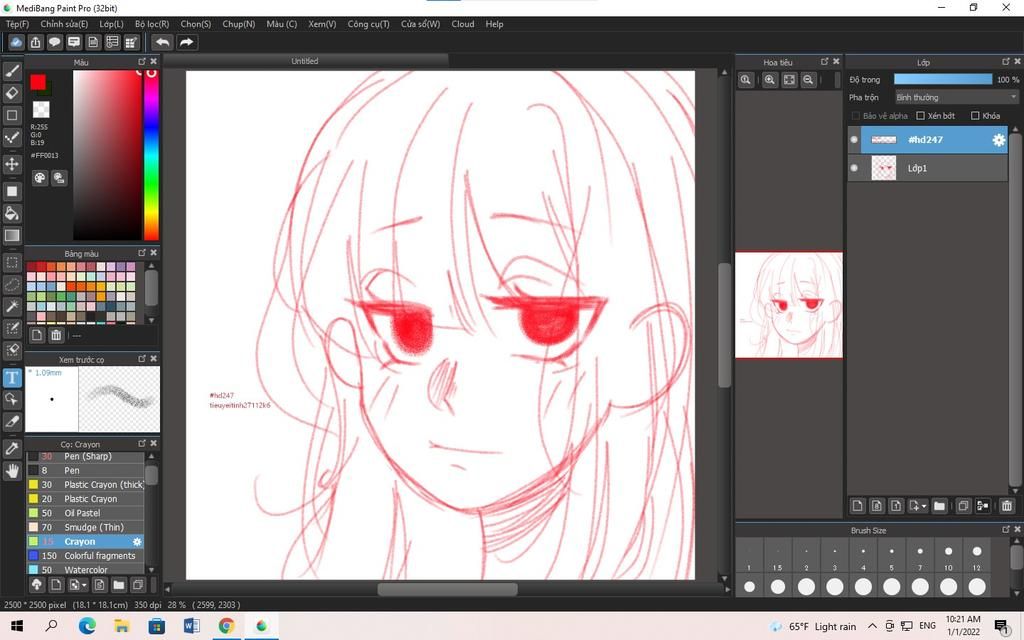The height and width of the screenshot is (640, 1024).
Task: Click the Windows Start button
Action: 17,626
